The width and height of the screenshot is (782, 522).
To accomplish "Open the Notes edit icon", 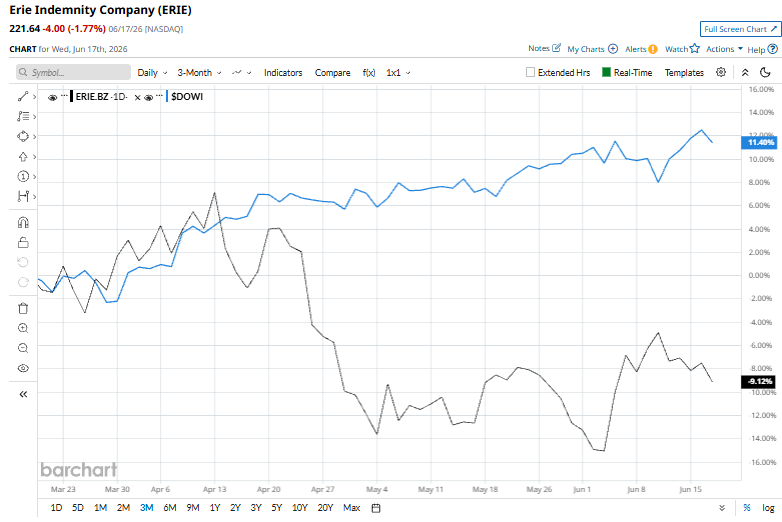I will 557,48.
